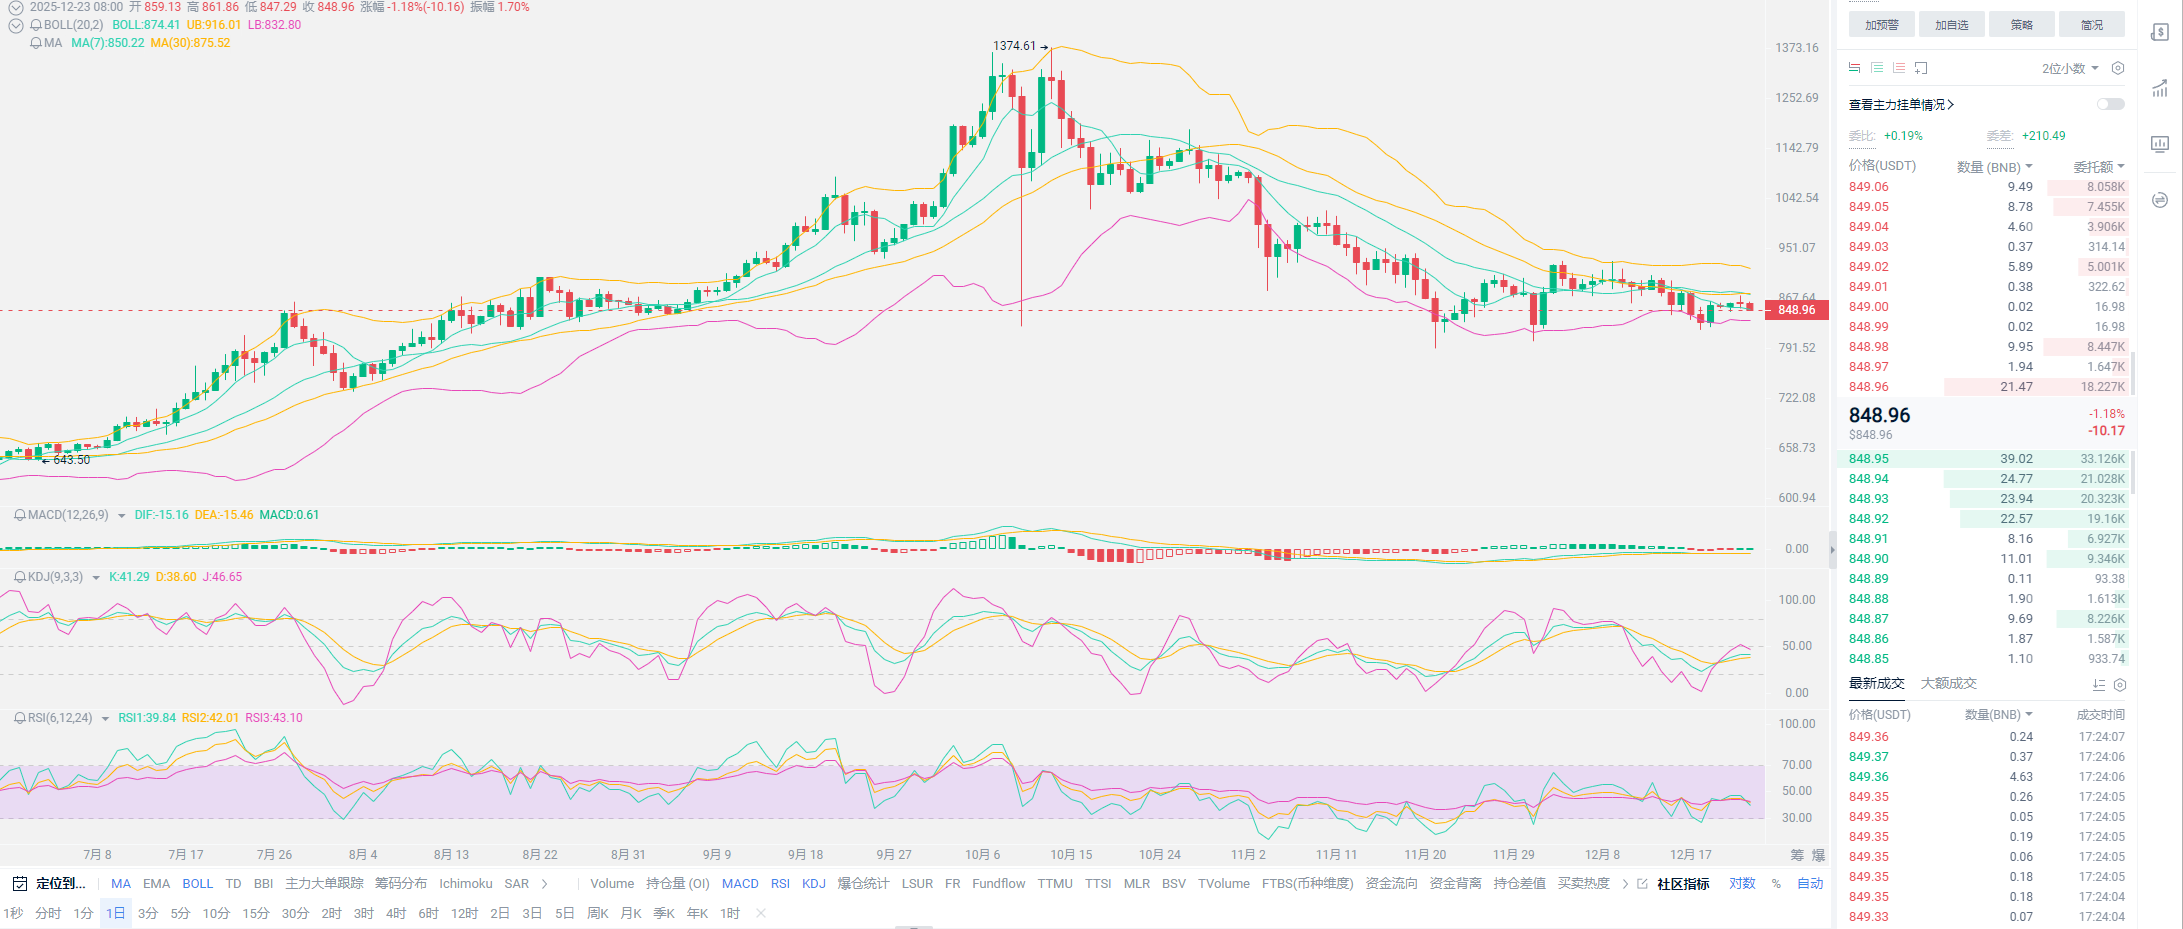
Task: Click the swap arrows circle sidebar icon
Action: point(2160,200)
